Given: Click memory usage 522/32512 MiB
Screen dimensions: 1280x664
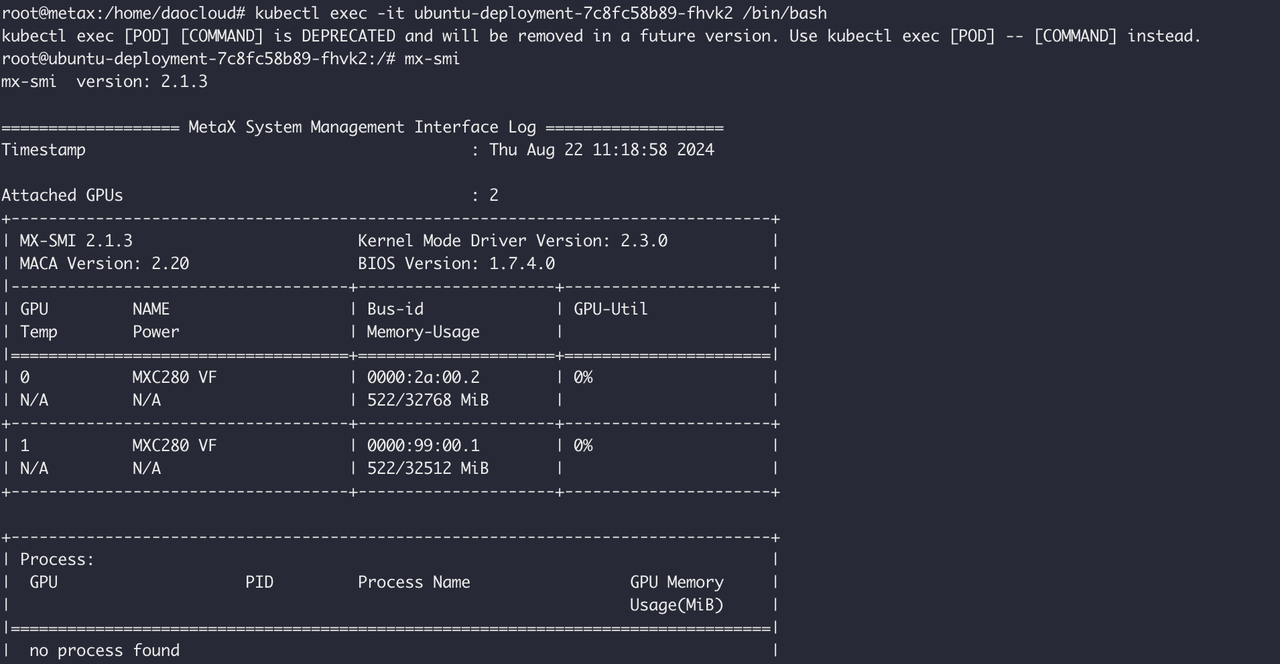Looking at the screenshot, I should pos(428,468).
